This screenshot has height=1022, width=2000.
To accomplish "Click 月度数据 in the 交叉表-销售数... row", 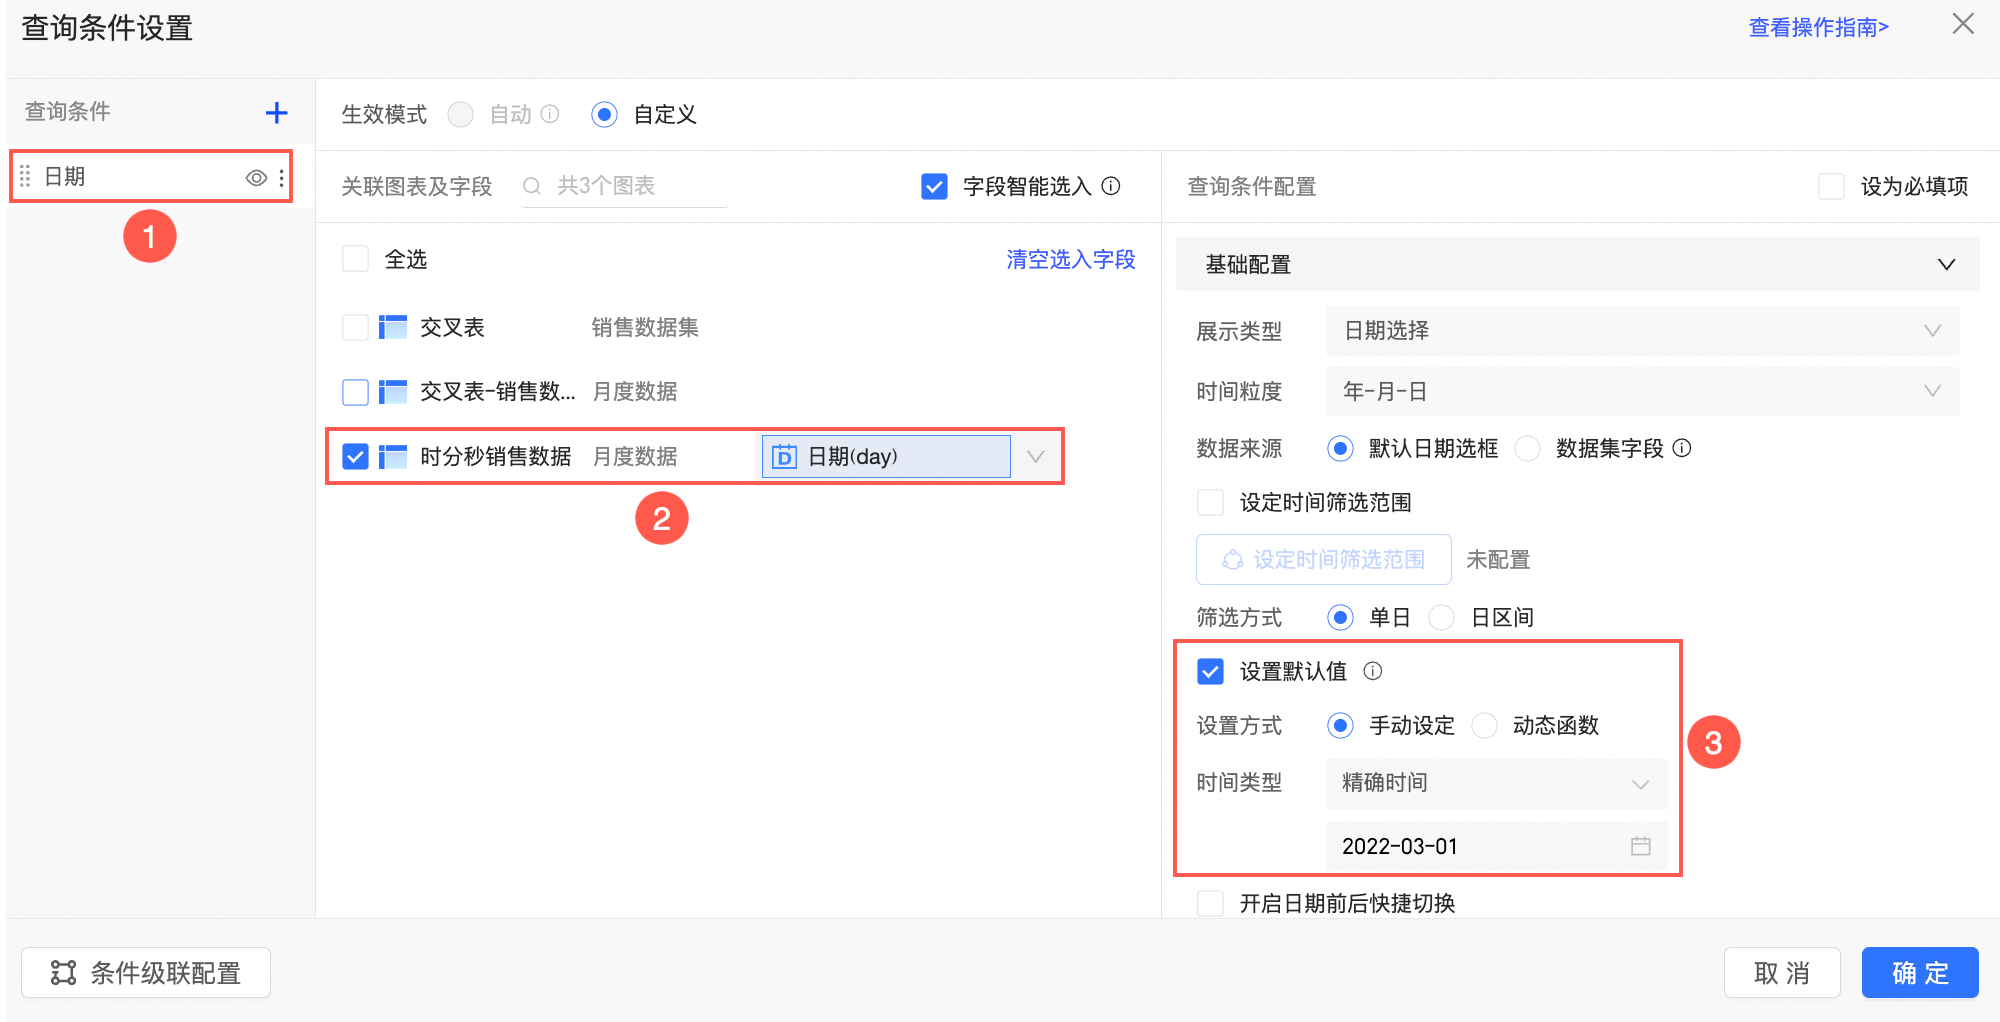I will click(635, 392).
